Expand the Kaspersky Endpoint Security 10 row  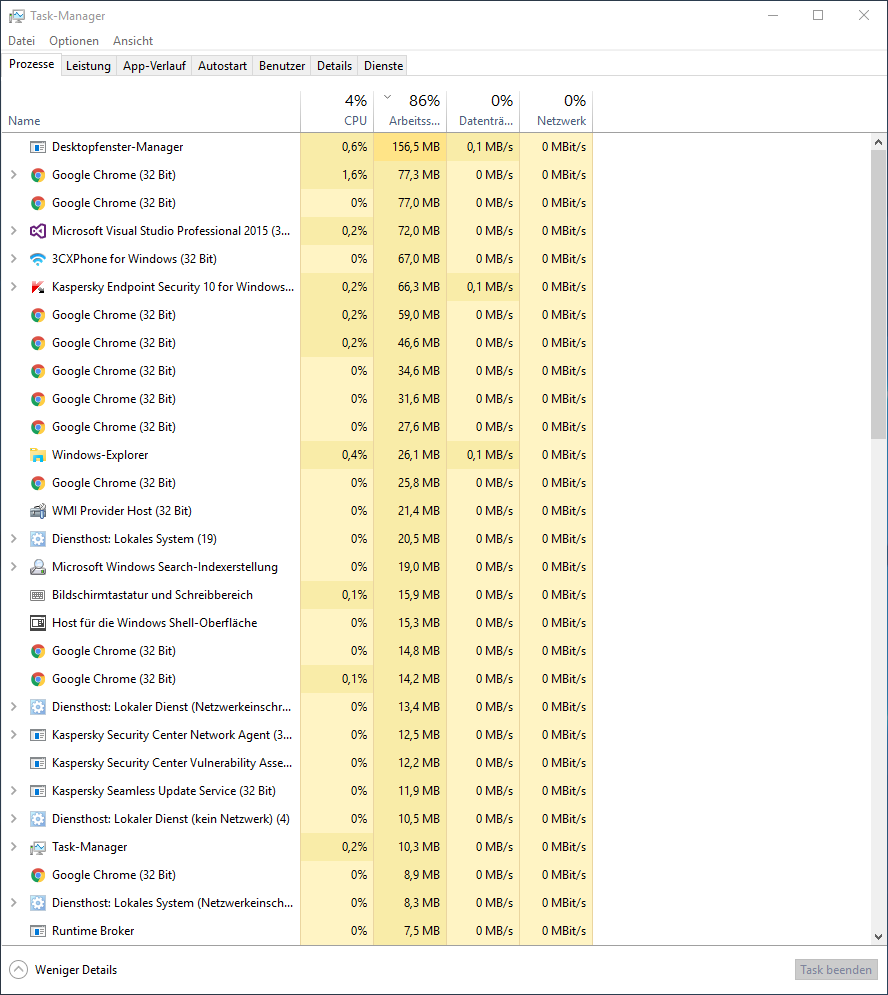point(13,286)
